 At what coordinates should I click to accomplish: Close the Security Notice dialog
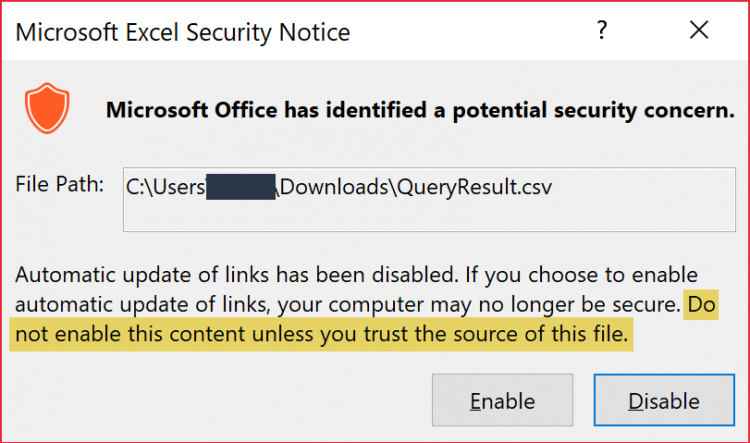coord(697,31)
